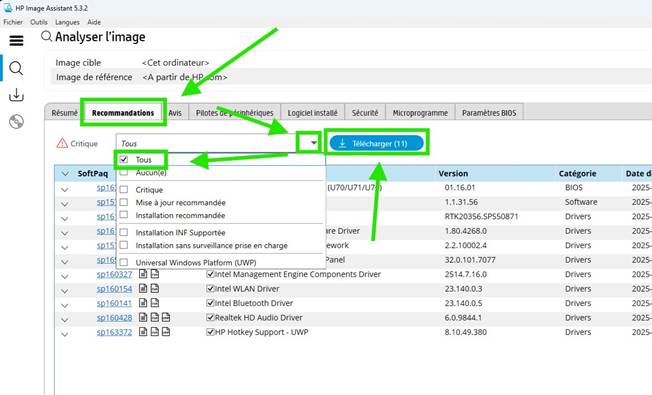Open the sp160327 SoftPaq link
The width and height of the screenshot is (652, 395).
pyautogui.click(x=114, y=274)
